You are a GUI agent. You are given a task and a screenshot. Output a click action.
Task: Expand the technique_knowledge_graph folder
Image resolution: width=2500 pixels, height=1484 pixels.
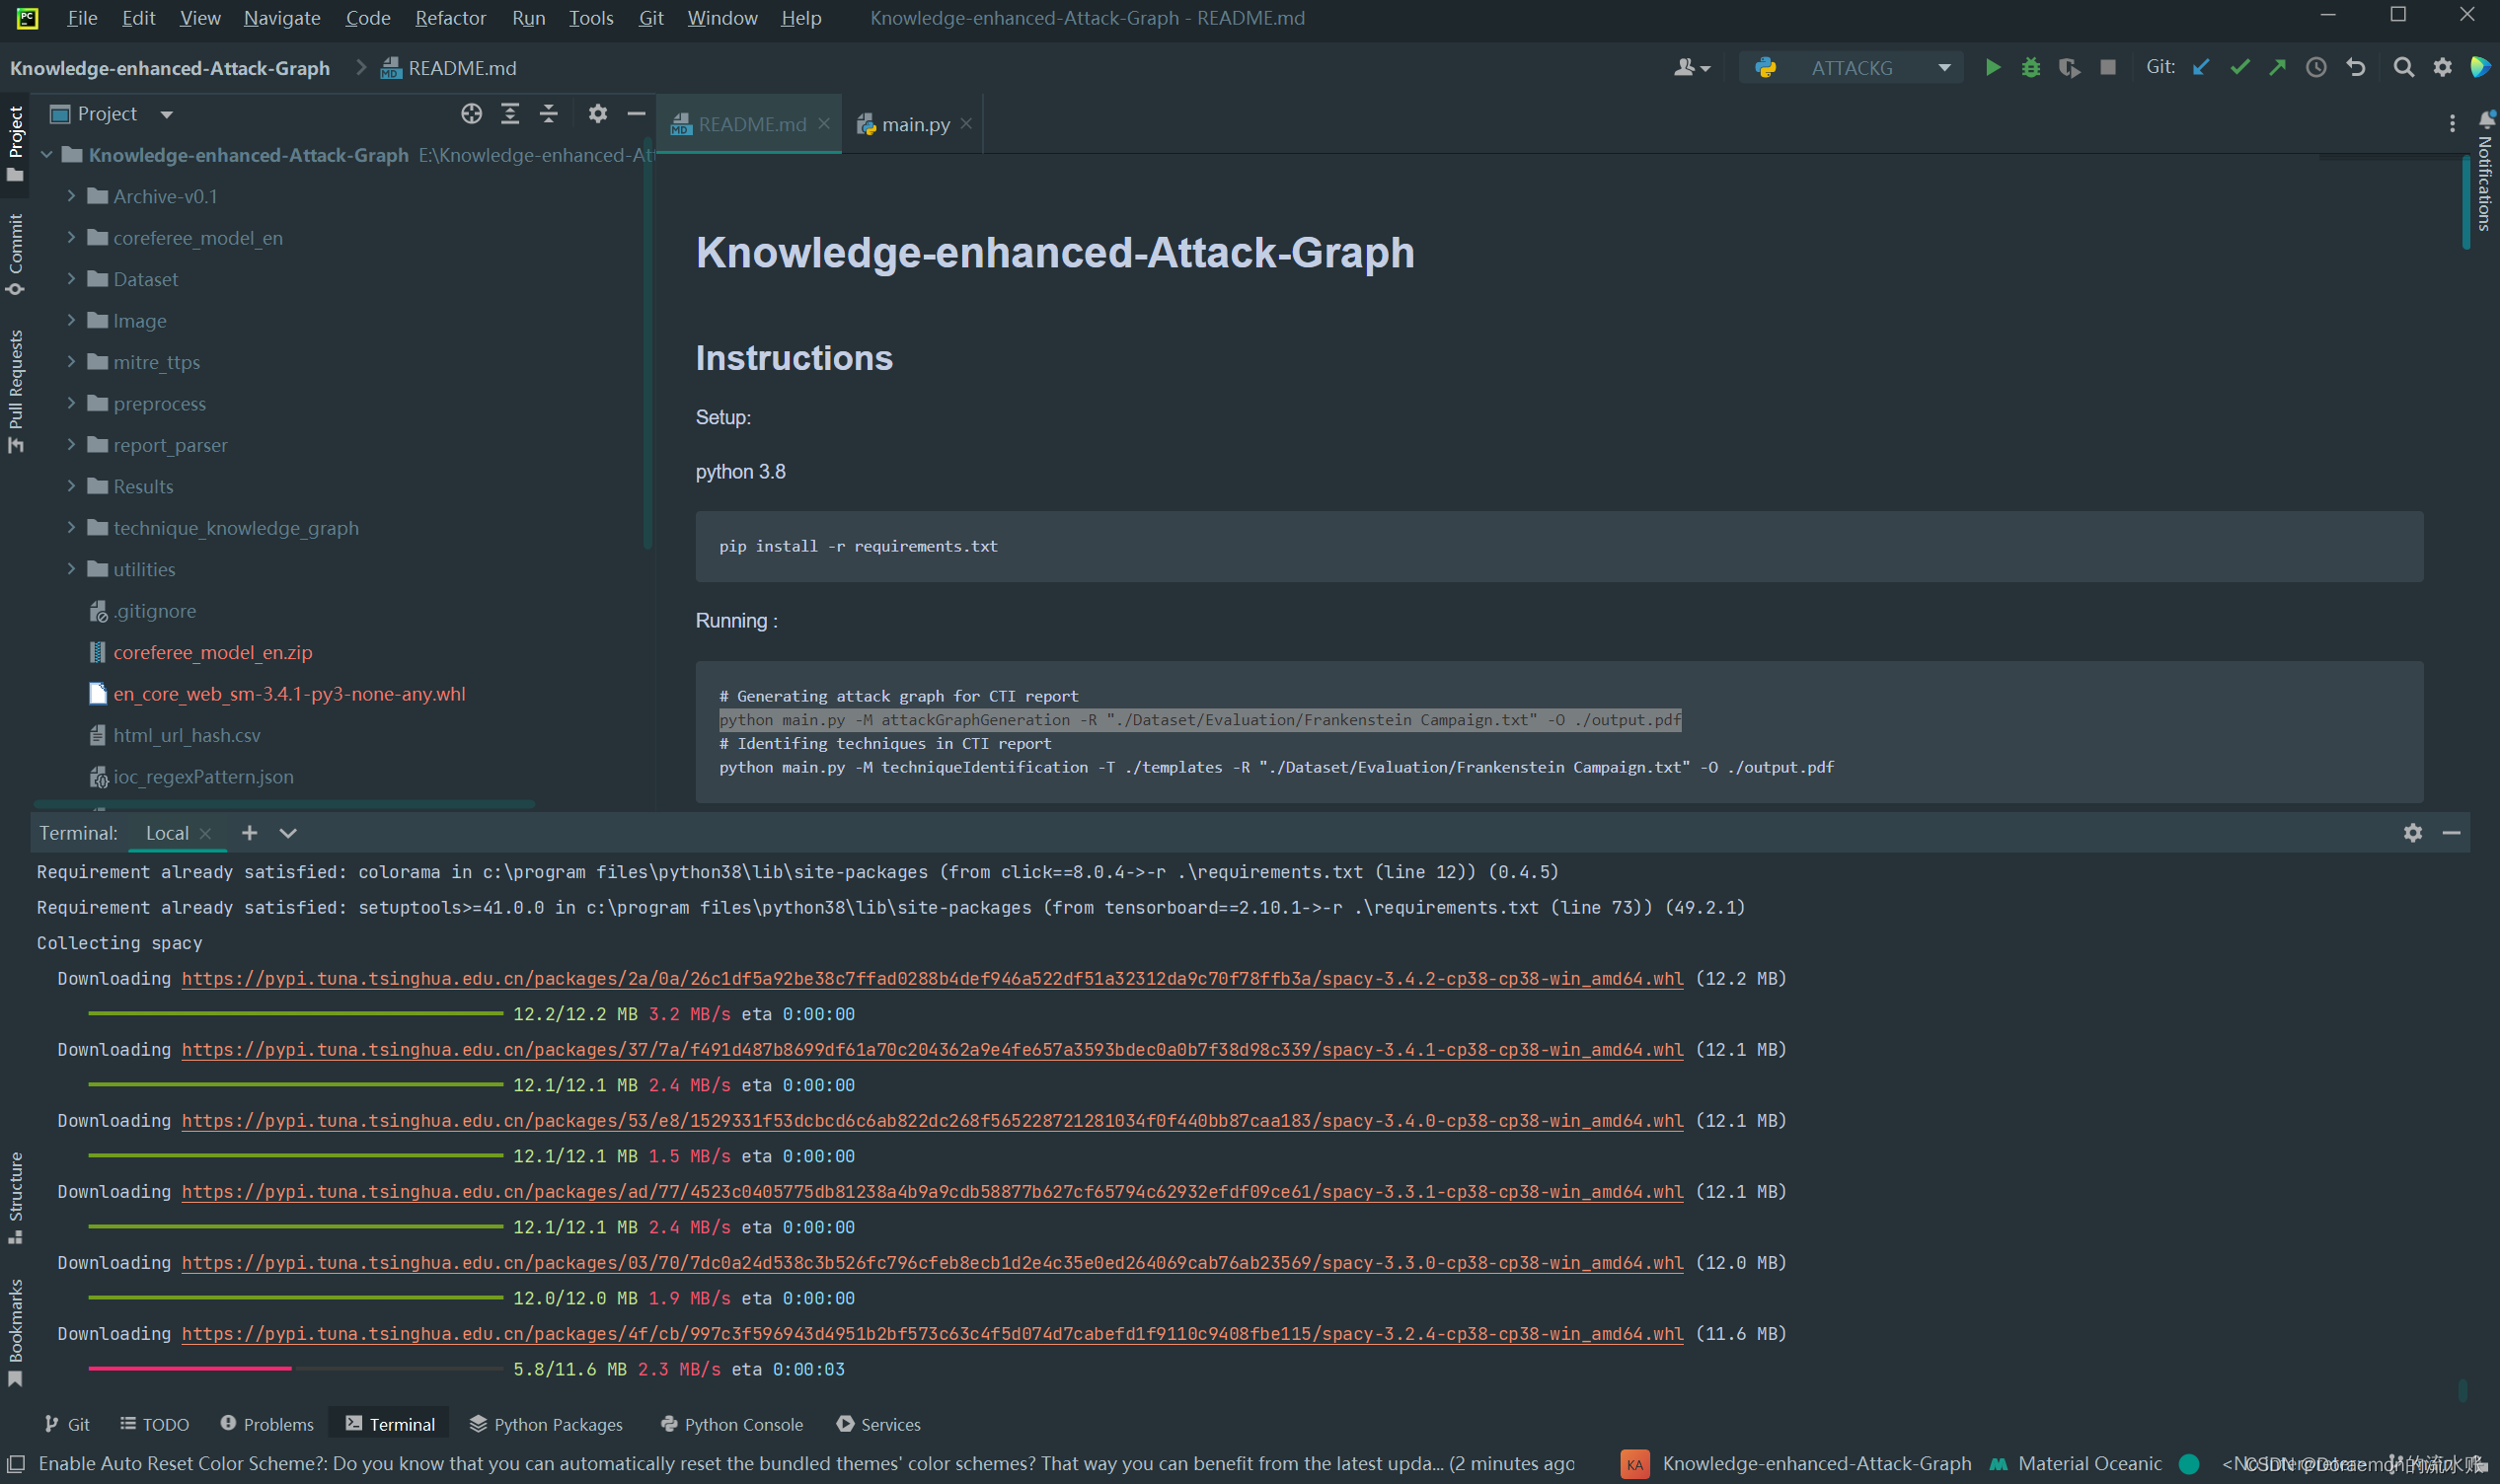click(71, 527)
